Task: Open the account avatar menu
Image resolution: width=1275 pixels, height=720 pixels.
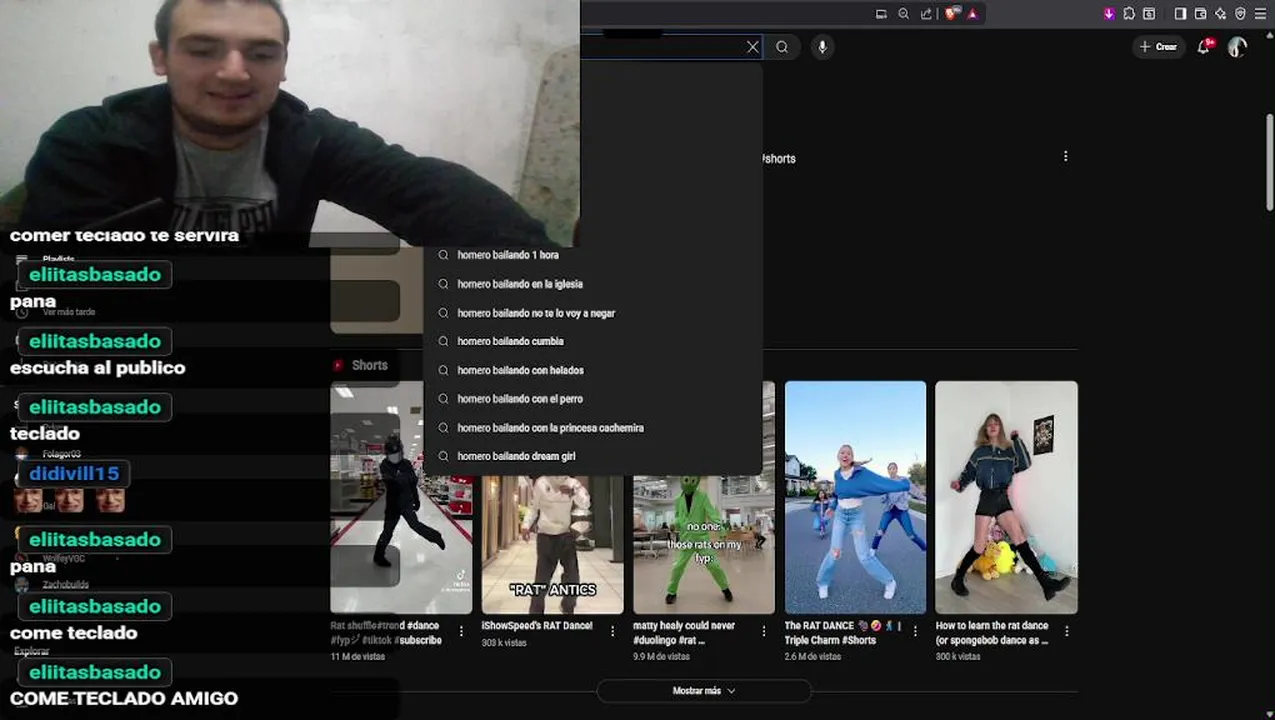Action: [x=1237, y=47]
